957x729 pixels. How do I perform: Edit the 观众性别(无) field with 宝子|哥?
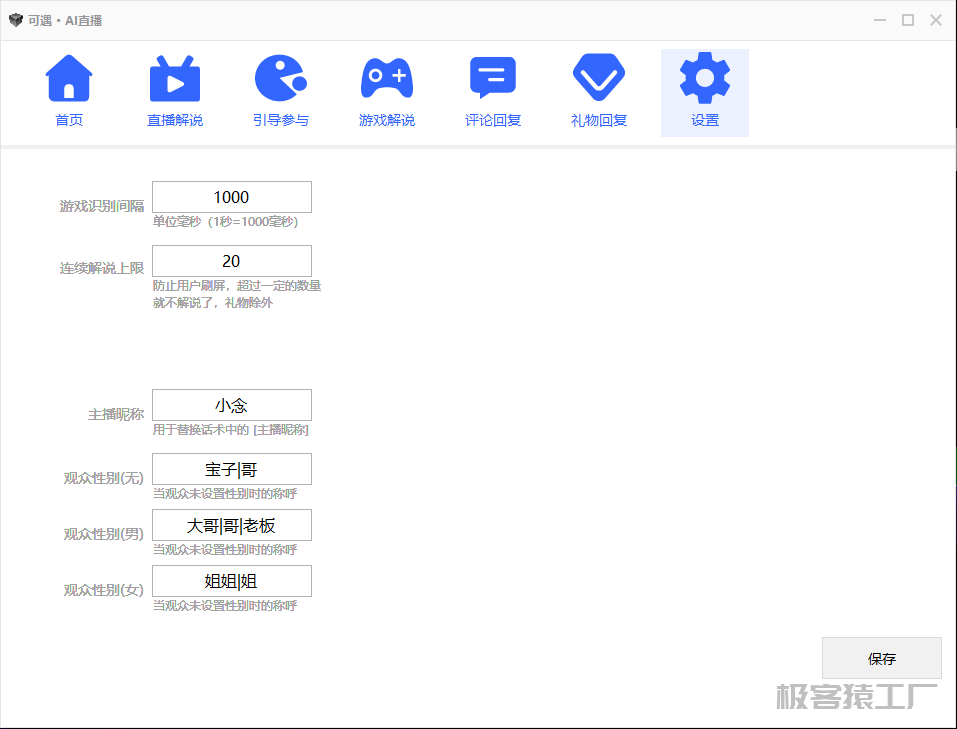(x=231, y=469)
